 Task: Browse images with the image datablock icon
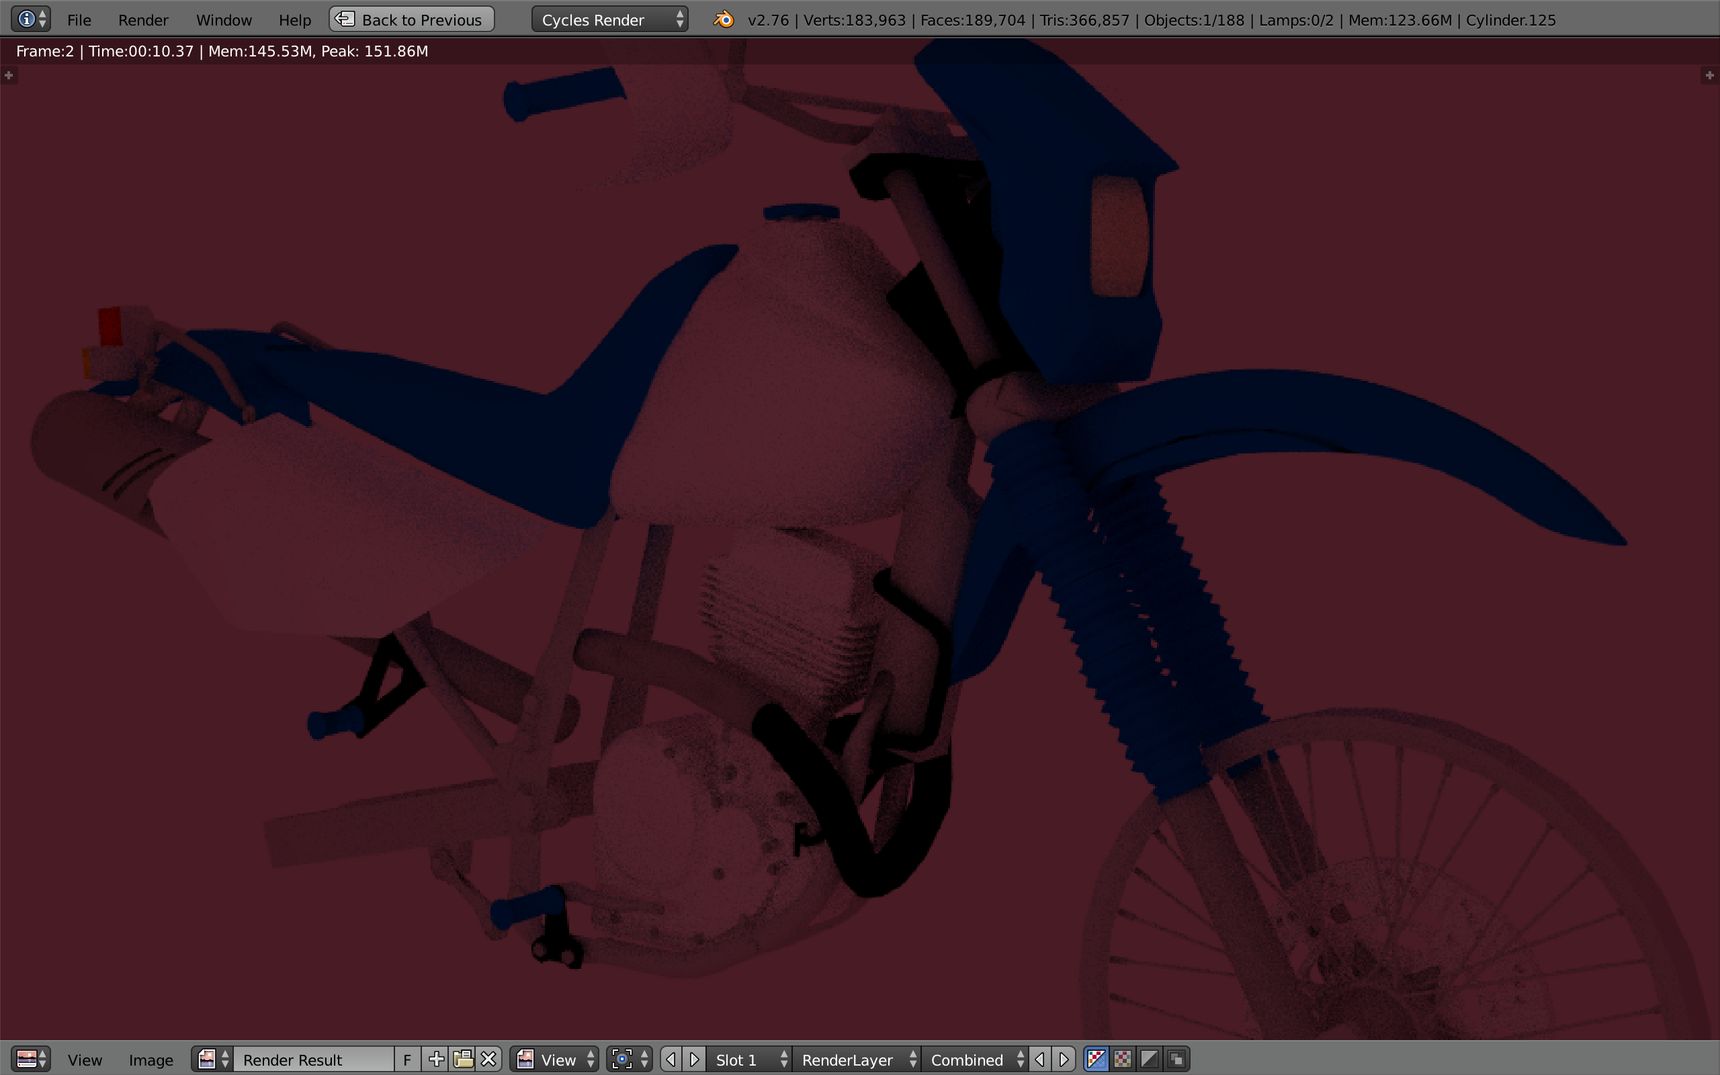[213, 1059]
